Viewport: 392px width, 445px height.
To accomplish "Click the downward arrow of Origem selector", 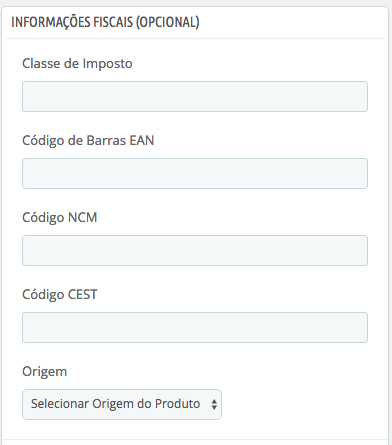I will 214,408.
